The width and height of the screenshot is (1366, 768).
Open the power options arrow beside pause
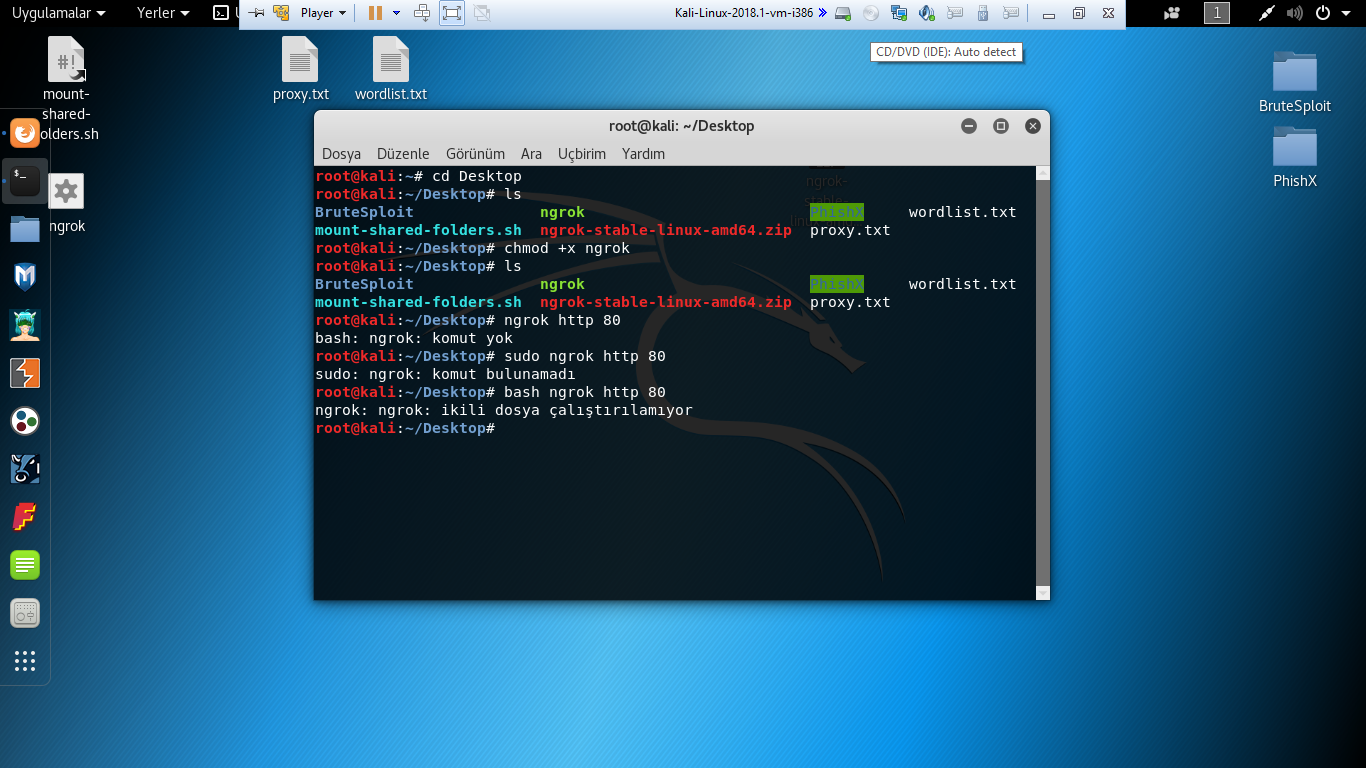coord(397,13)
